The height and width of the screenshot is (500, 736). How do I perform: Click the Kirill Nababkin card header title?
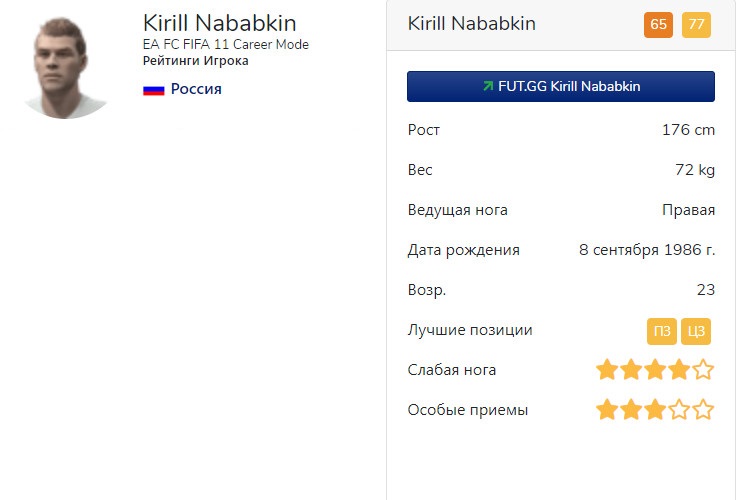(x=471, y=24)
